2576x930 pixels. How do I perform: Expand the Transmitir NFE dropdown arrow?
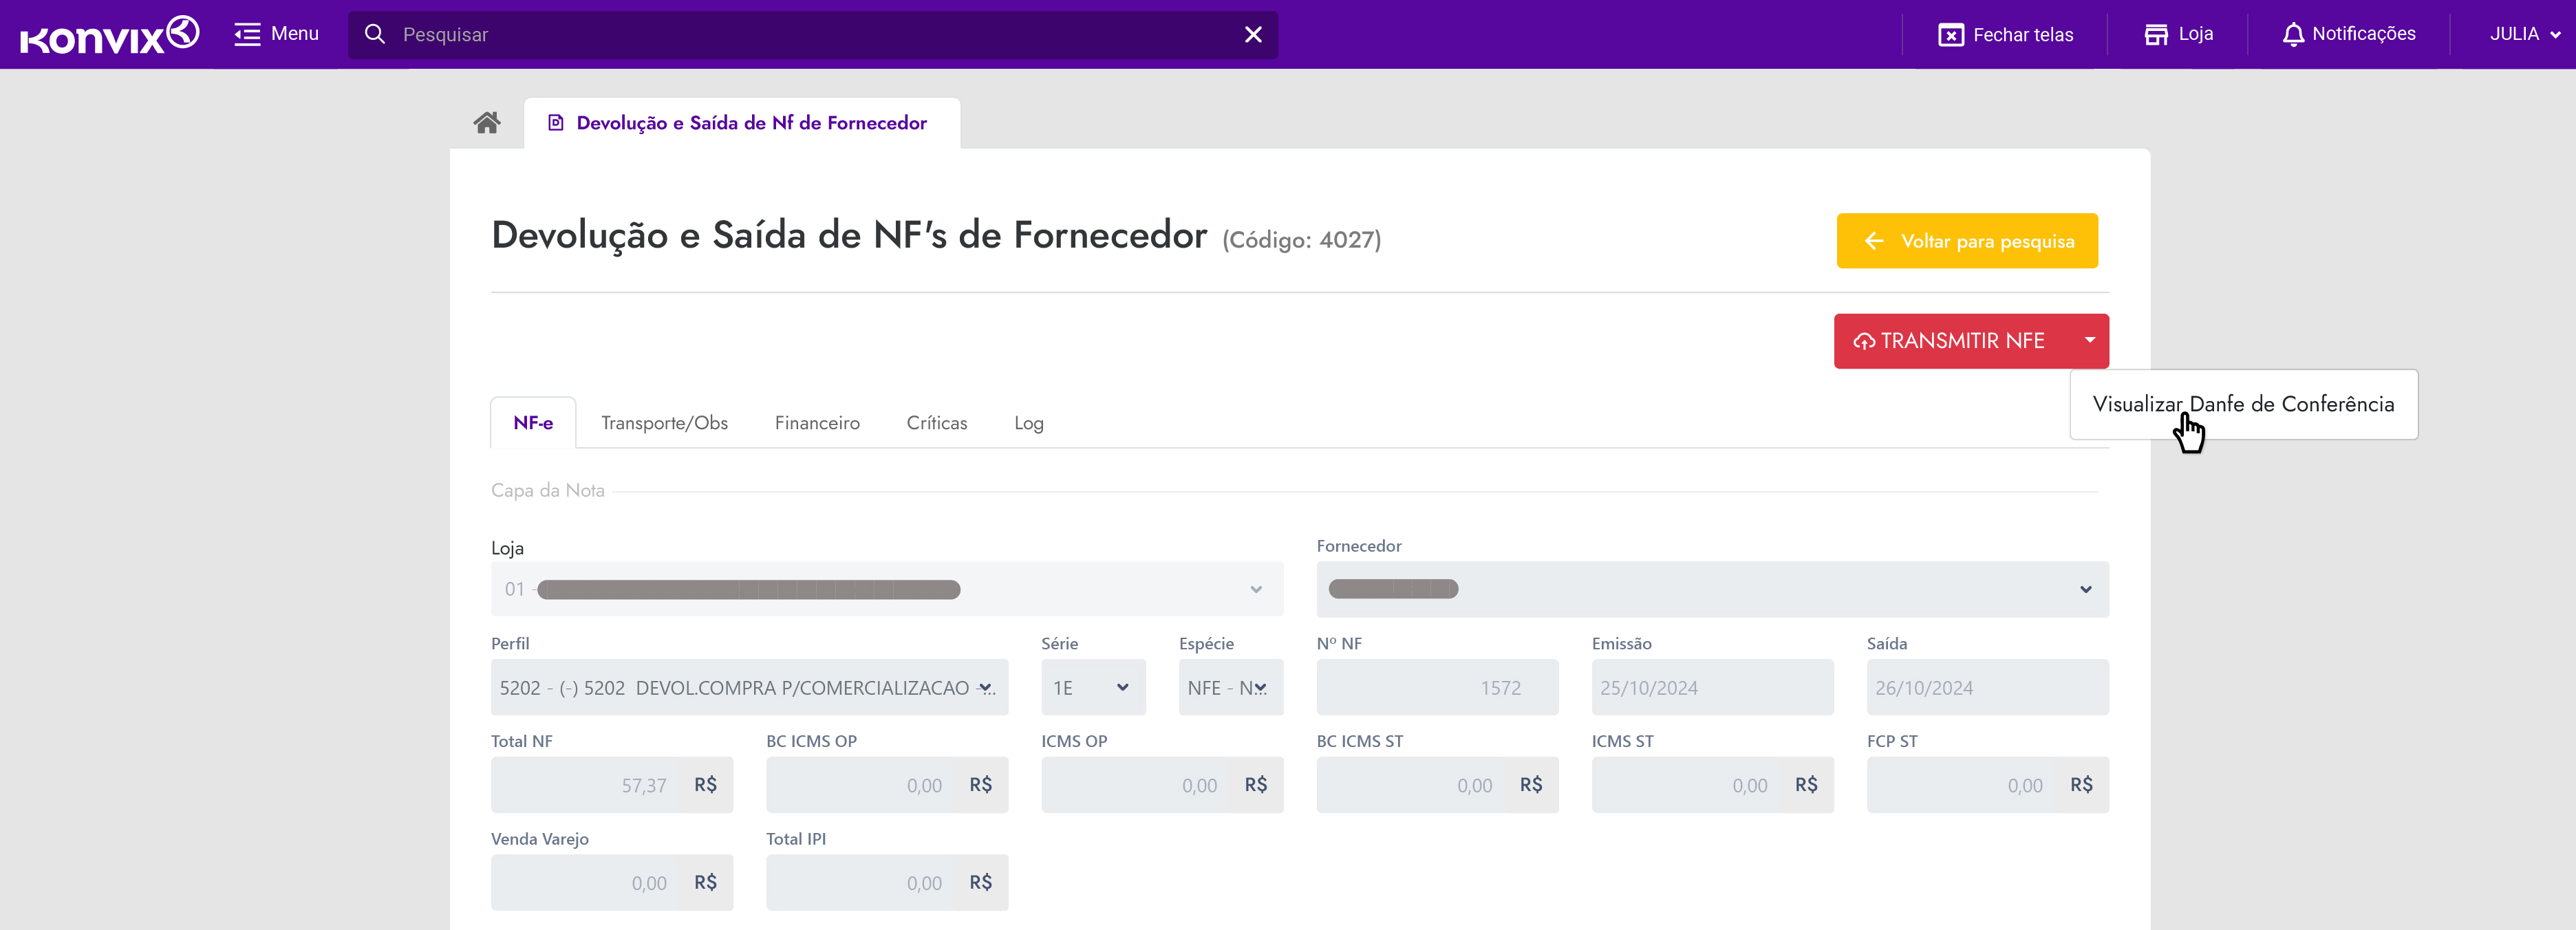[2089, 341]
